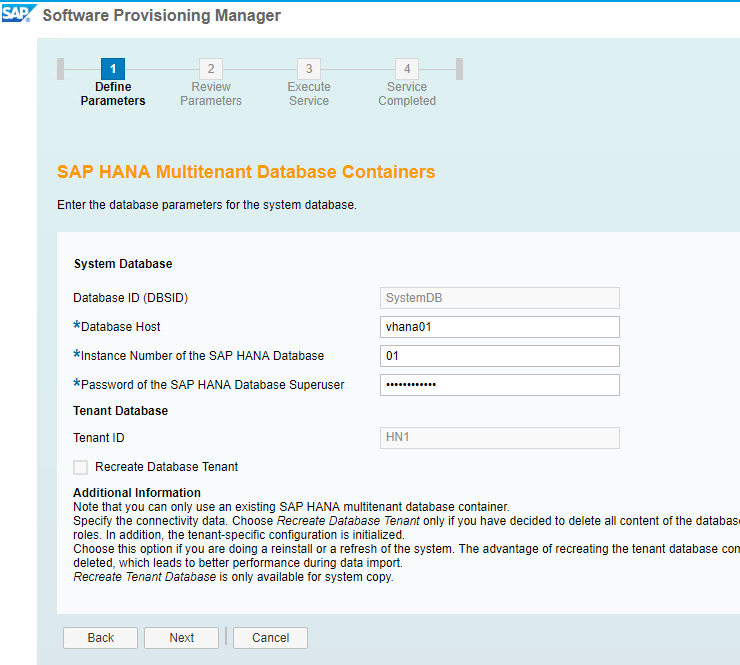The height and width of the screenshot is (665, 740).
Task: Click the Tenant ID HN1 field
Action: pos(500,438)
